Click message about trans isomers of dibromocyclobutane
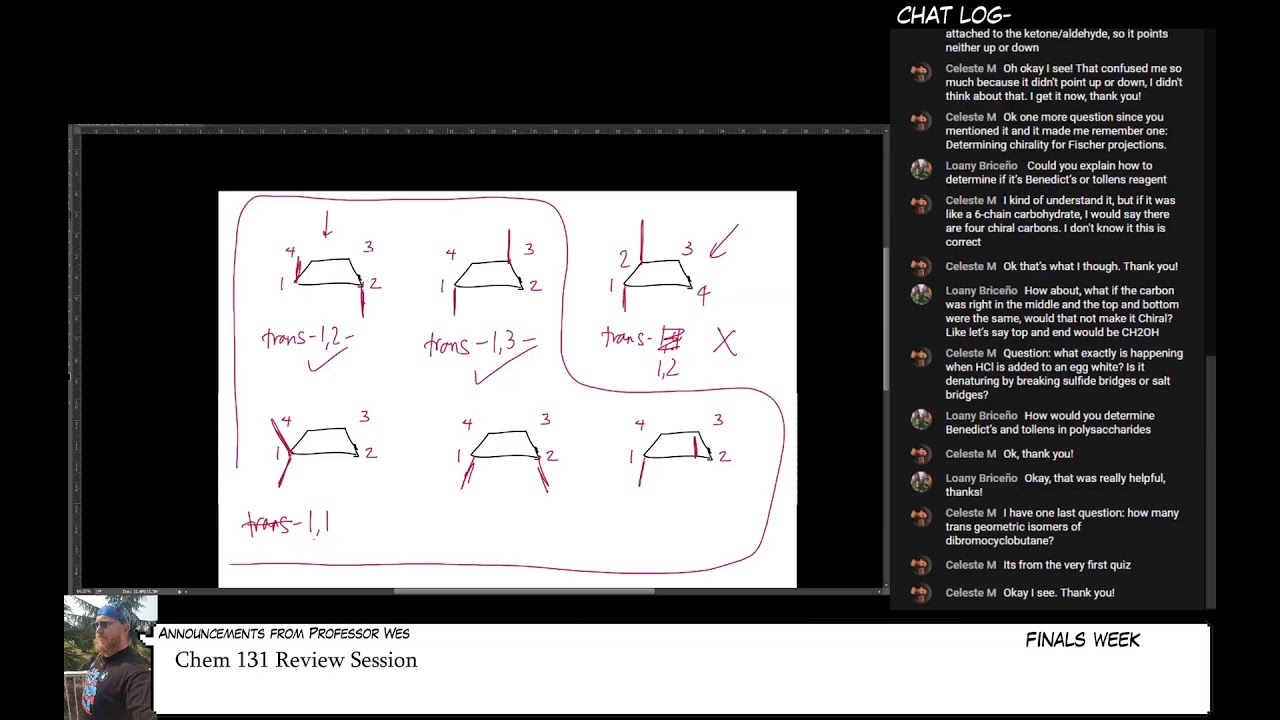The width and height of the screenshot is (1280, 720). click(x=1062, y=527)
